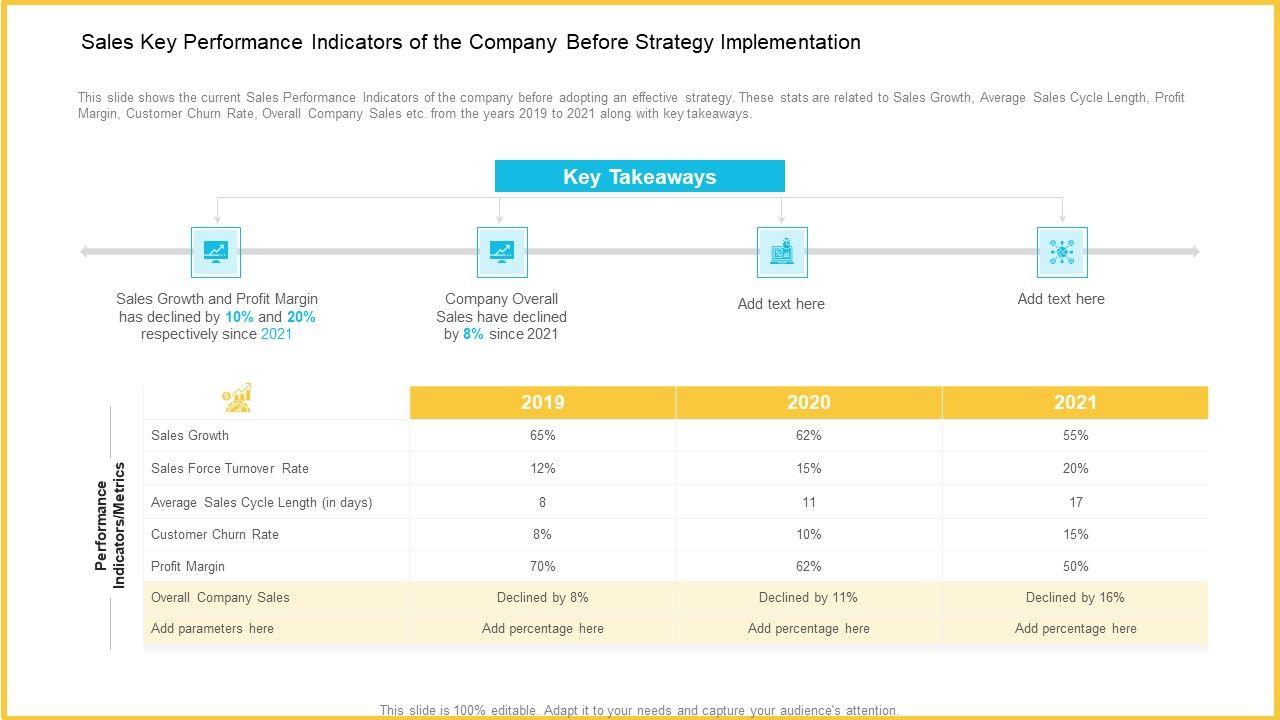1280x720 pixels.
Task: Click 'Add text here' below laptop analytics icon
Action: point(781,304)
